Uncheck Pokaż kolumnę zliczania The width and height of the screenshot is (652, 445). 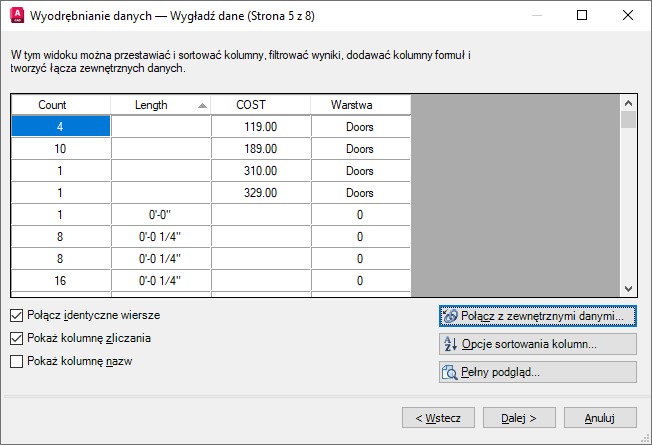point(17,339)
